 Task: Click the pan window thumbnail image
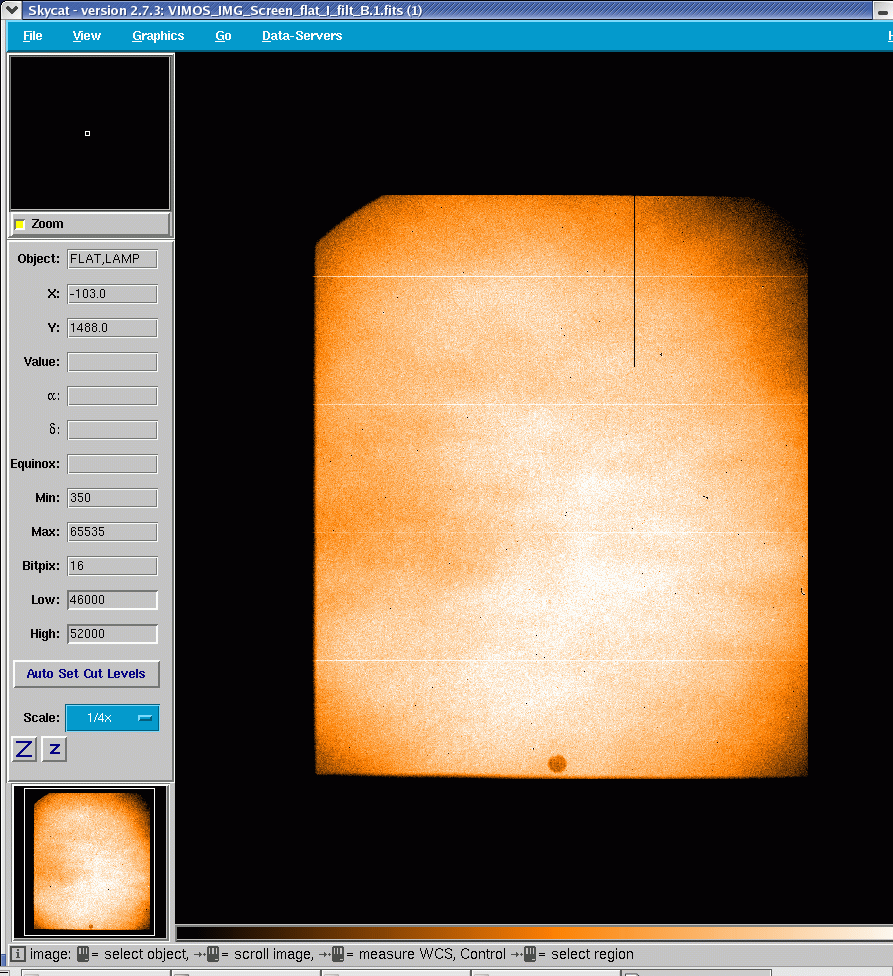[90, 862]
